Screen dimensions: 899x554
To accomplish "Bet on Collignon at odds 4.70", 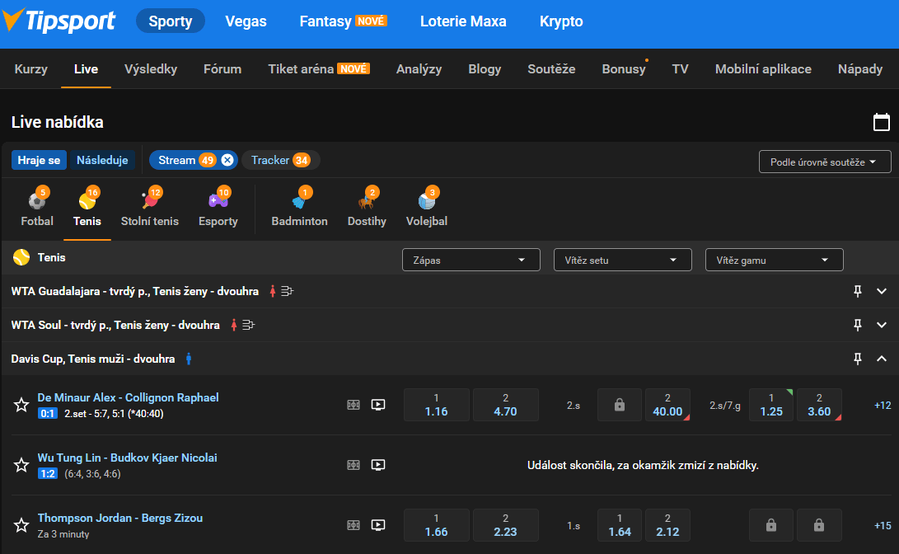I will point(506,405).
